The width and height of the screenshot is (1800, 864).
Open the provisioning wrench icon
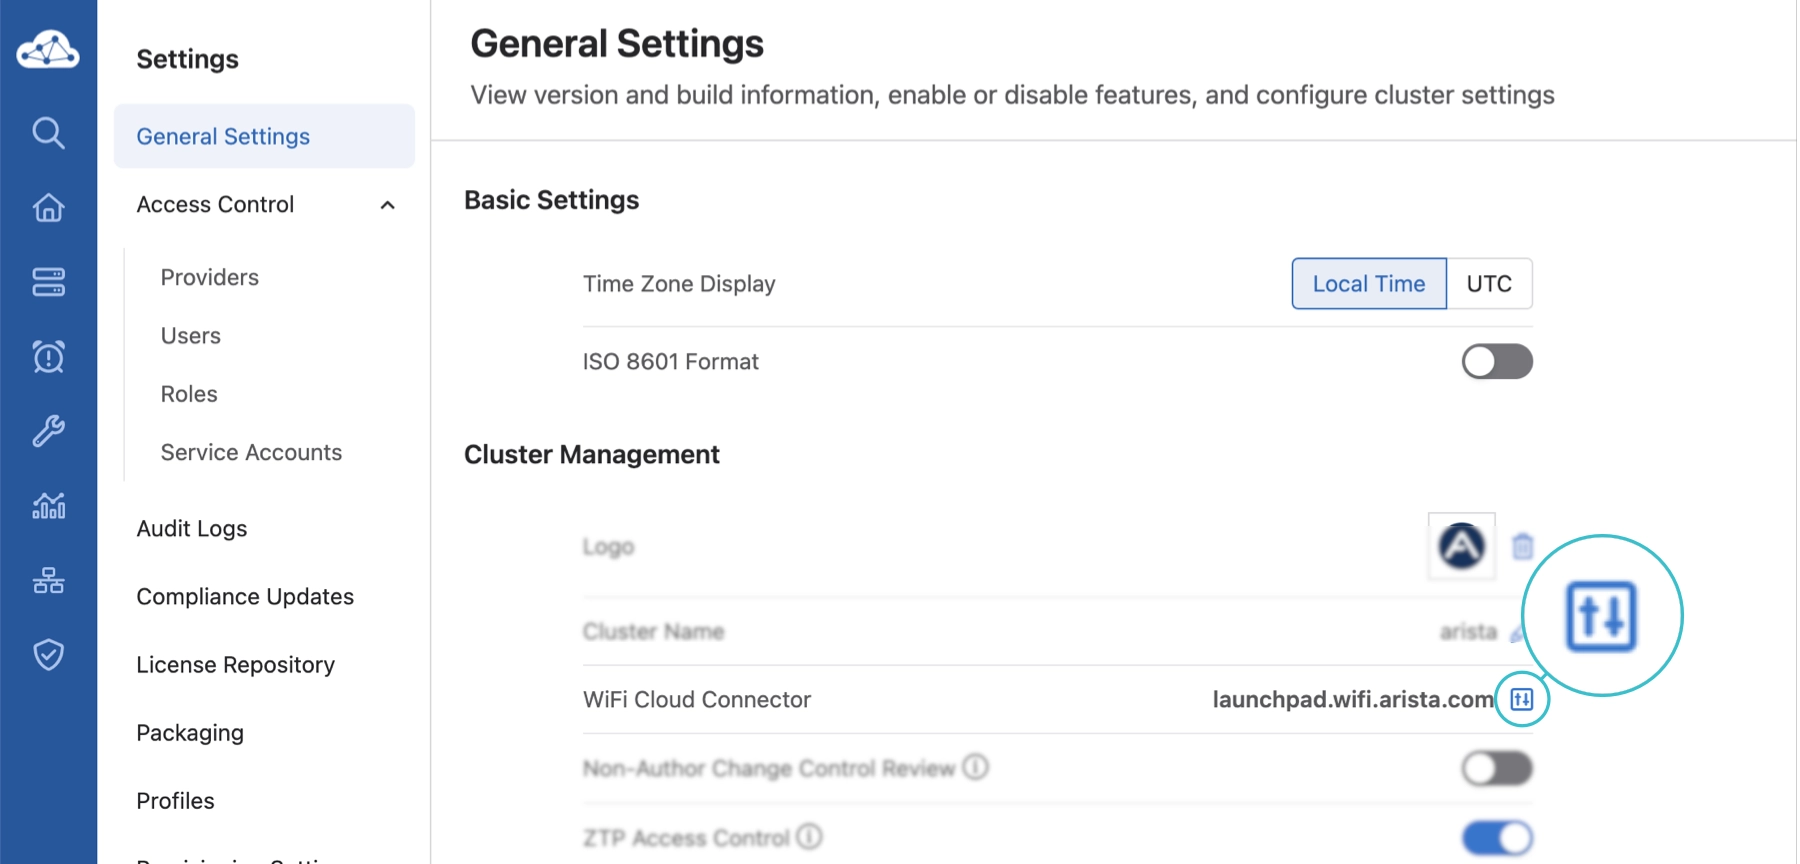[48, 431]
